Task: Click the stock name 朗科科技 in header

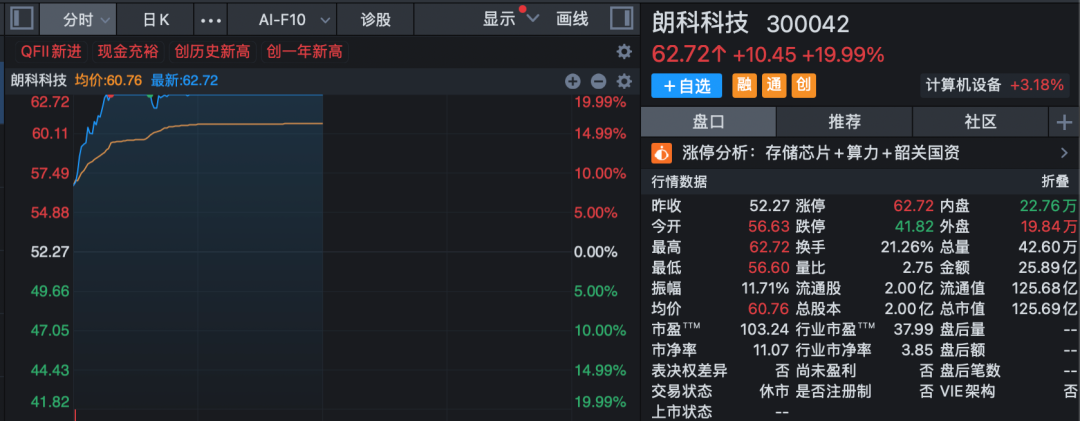Action: pos(700,23)
